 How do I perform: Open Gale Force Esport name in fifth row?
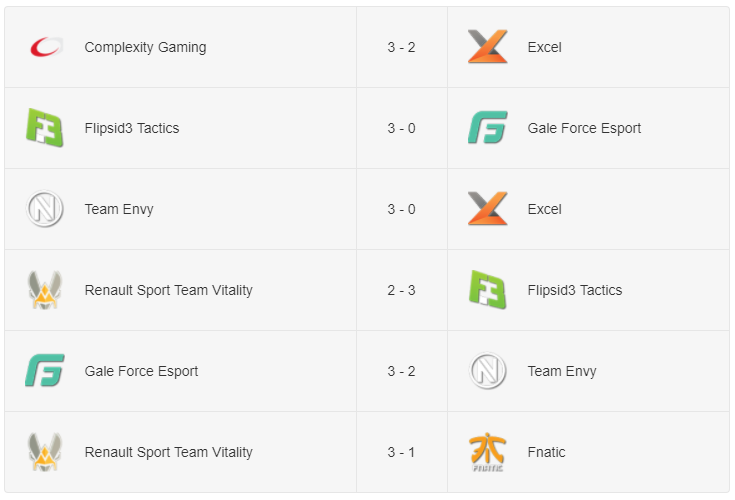pos(141,371)
